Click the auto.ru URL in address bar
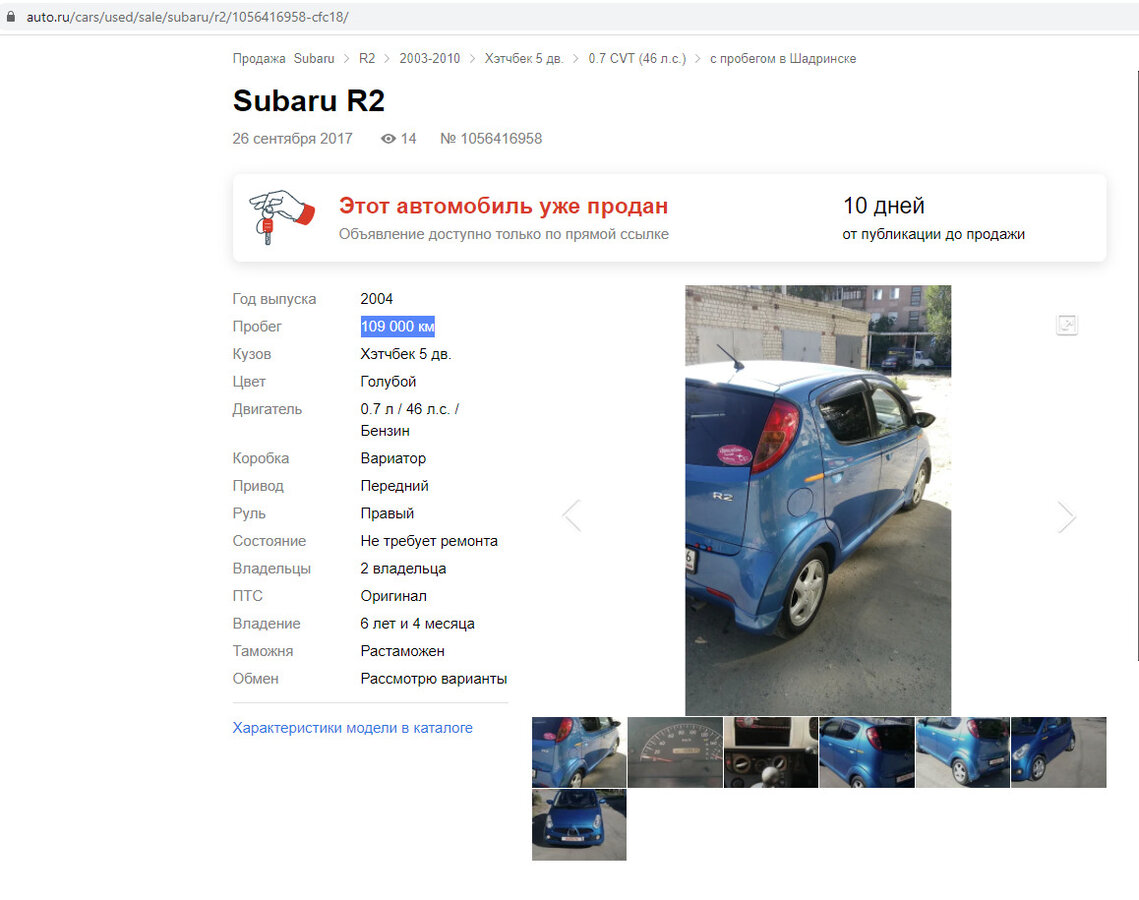Screen dimensions: 1139x900 click(x=187, y=17)
